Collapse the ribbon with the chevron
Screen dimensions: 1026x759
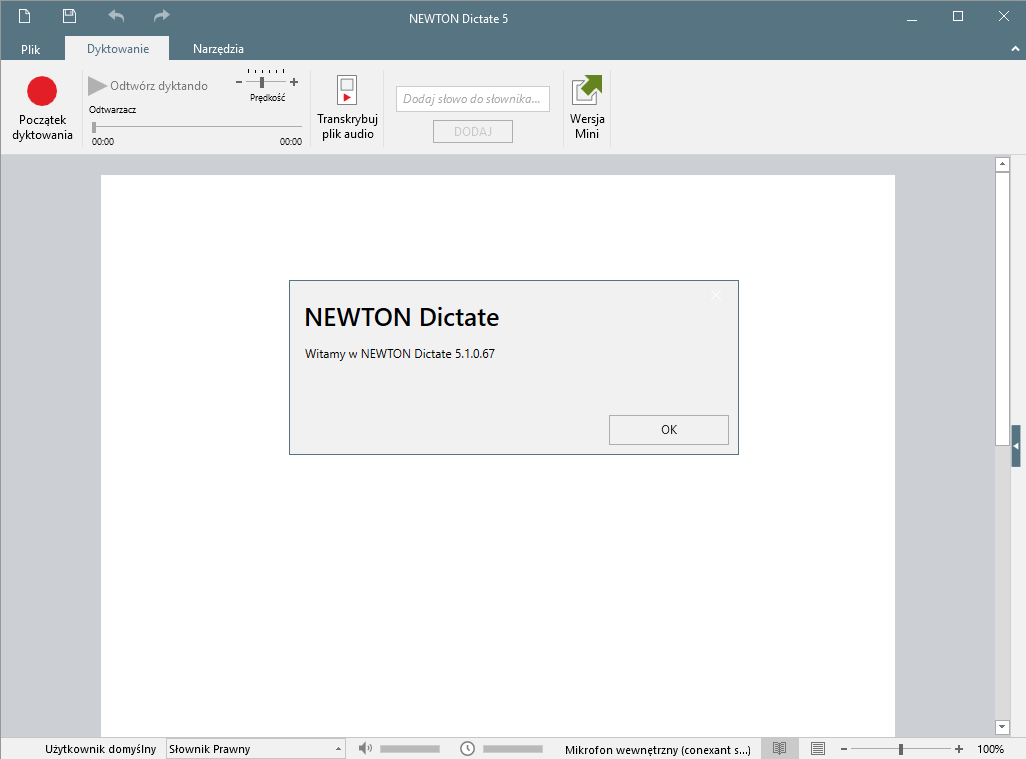pos(1015,48)
